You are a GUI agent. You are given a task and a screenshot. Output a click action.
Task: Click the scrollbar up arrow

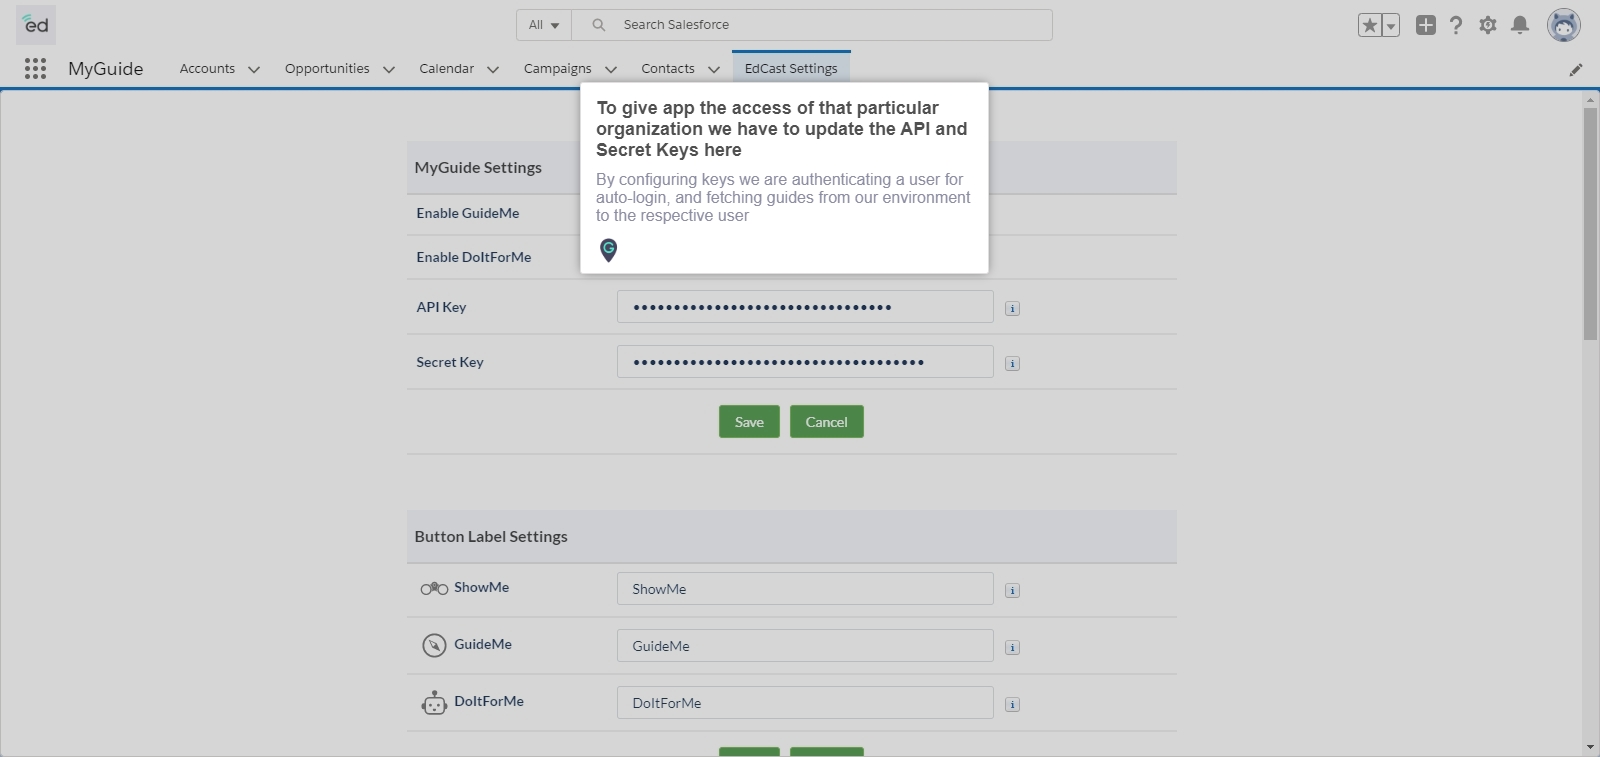coord(1590,100)
